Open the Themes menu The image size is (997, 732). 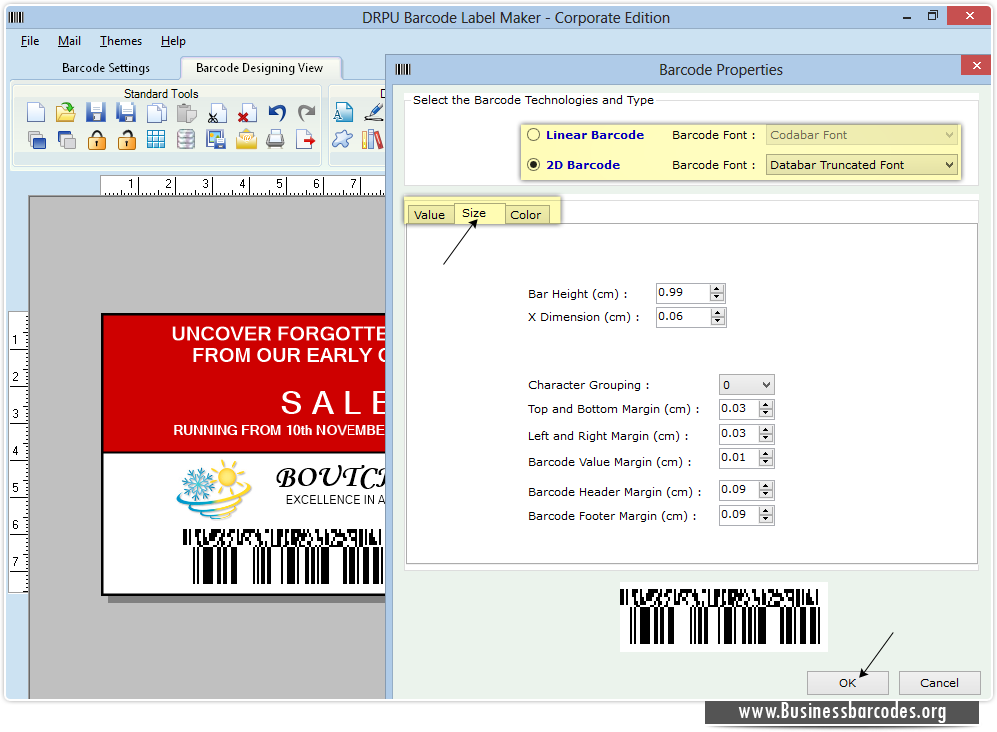tap(119, 41)
